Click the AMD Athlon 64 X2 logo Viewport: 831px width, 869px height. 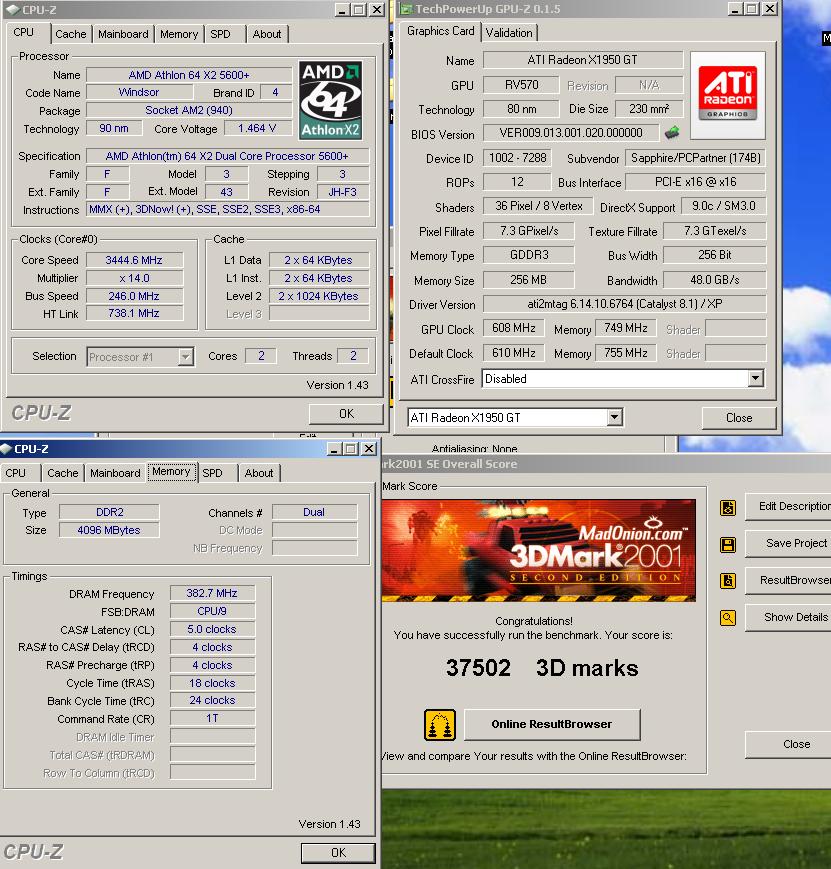[330, 100]
